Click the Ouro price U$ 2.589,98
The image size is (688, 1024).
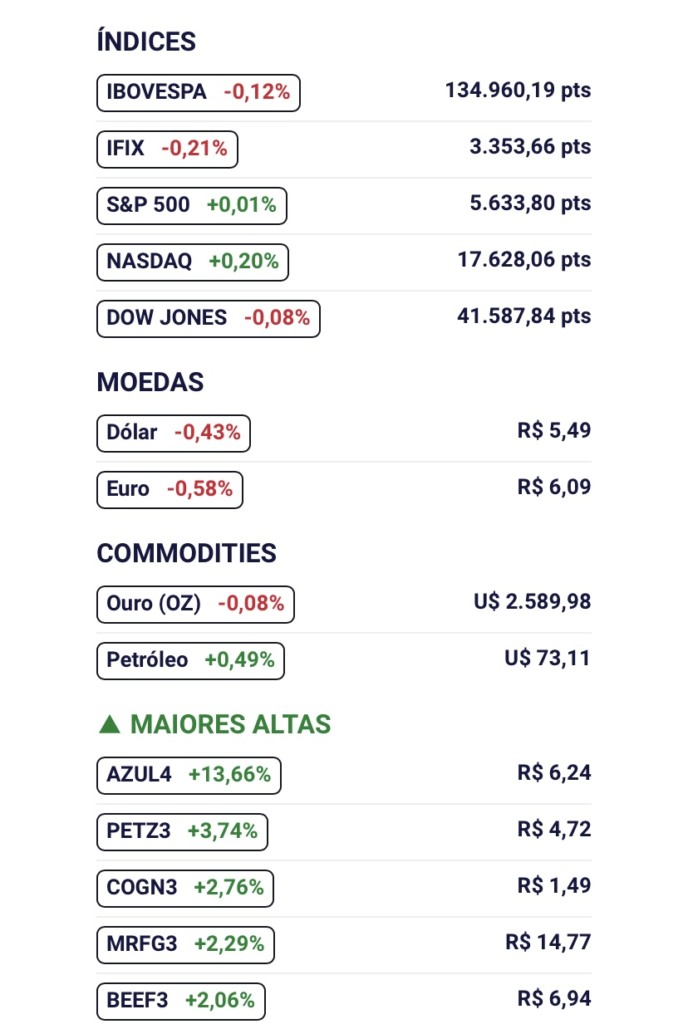click(x=532, y=602)
